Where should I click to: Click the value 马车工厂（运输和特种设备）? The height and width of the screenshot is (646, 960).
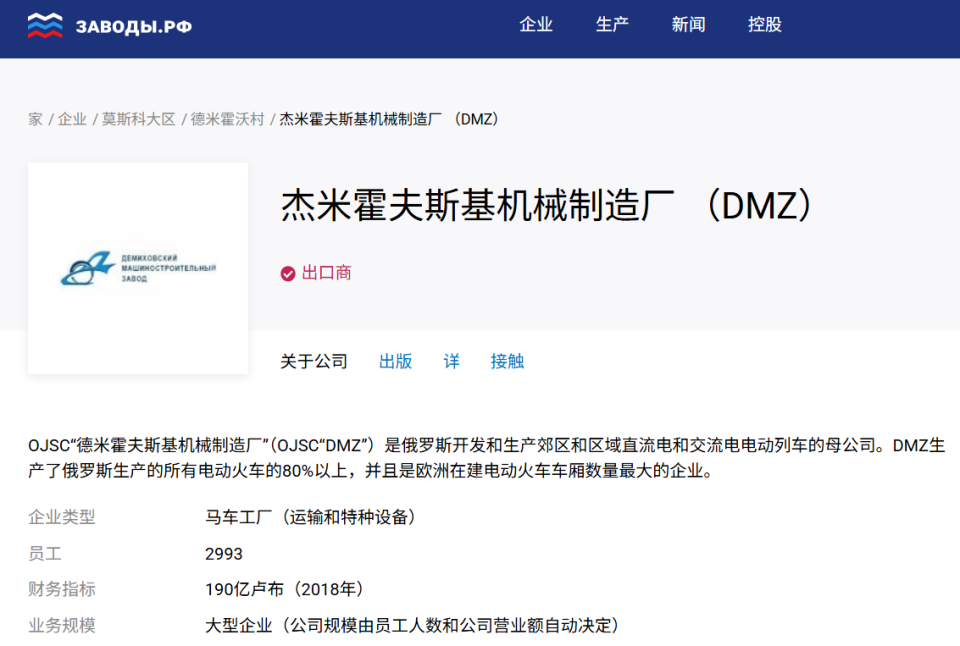click(311, 517)
